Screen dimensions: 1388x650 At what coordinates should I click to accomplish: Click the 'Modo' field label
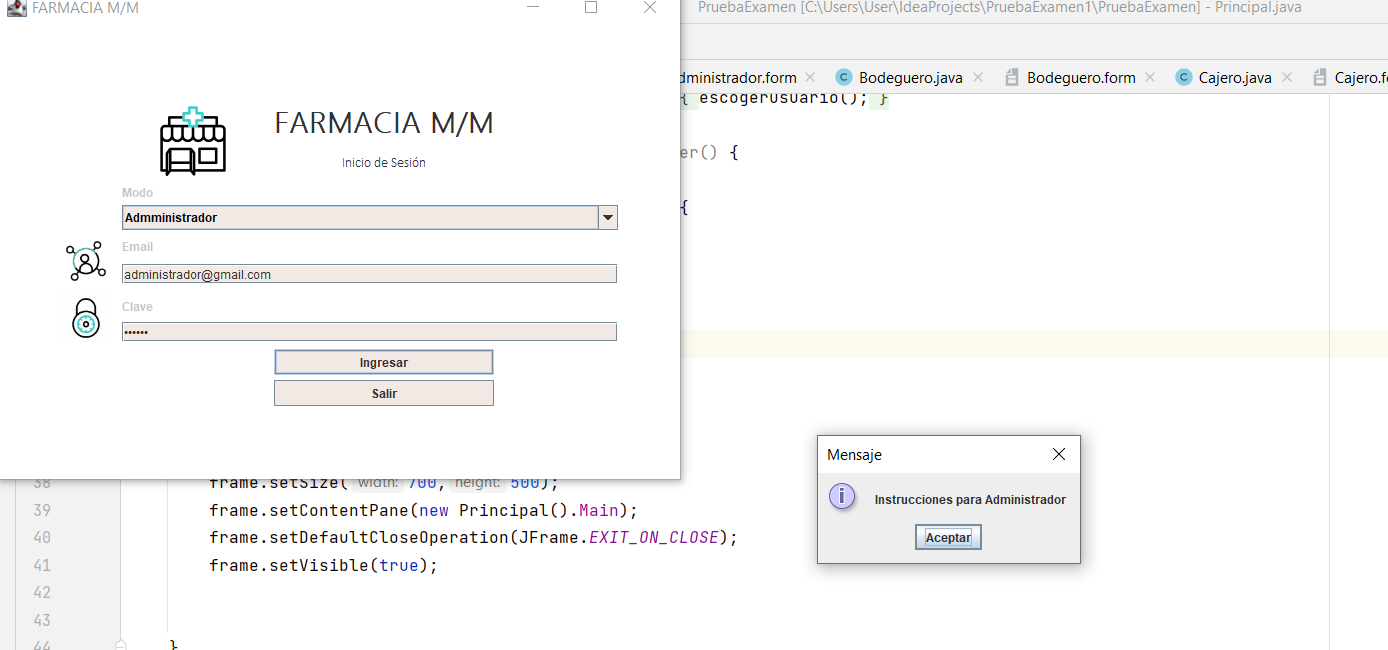point(138,193)
